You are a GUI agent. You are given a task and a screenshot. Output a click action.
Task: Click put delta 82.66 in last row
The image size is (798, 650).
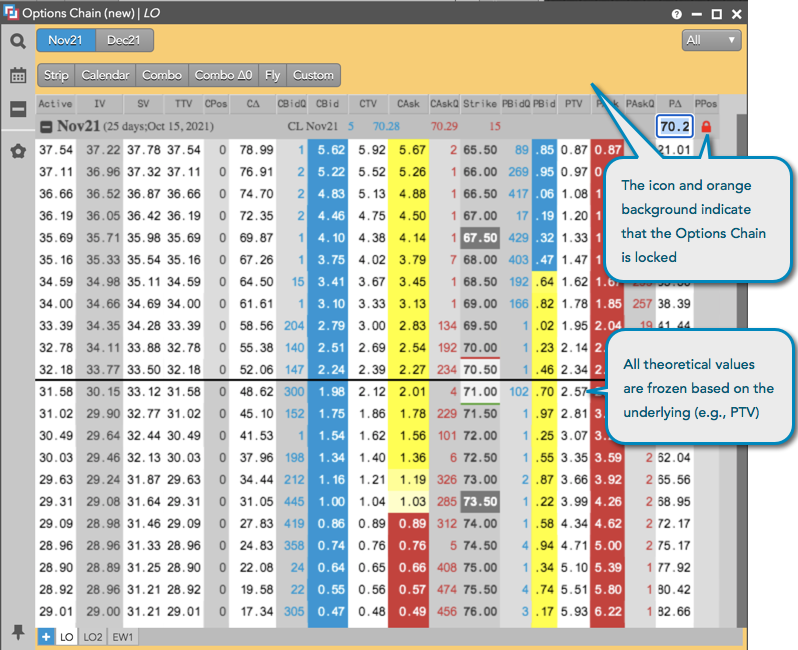pos(674,611)
